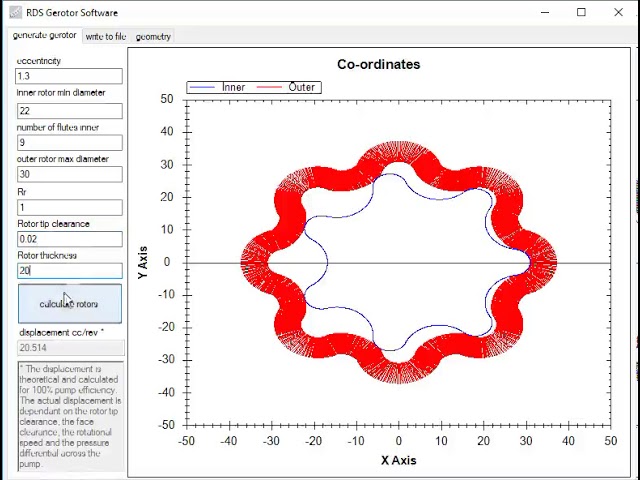640x480 pixels.
Task: Click the 'number of flutes inner' label
Action: point(58,128)
